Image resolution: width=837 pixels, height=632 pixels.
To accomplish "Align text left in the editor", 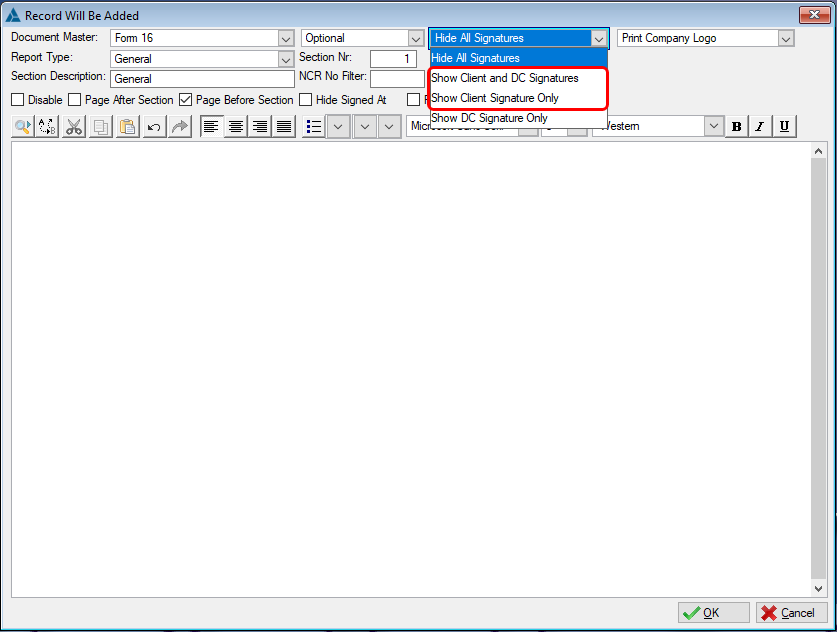I will pyautogui.click(x=211, y=127).
